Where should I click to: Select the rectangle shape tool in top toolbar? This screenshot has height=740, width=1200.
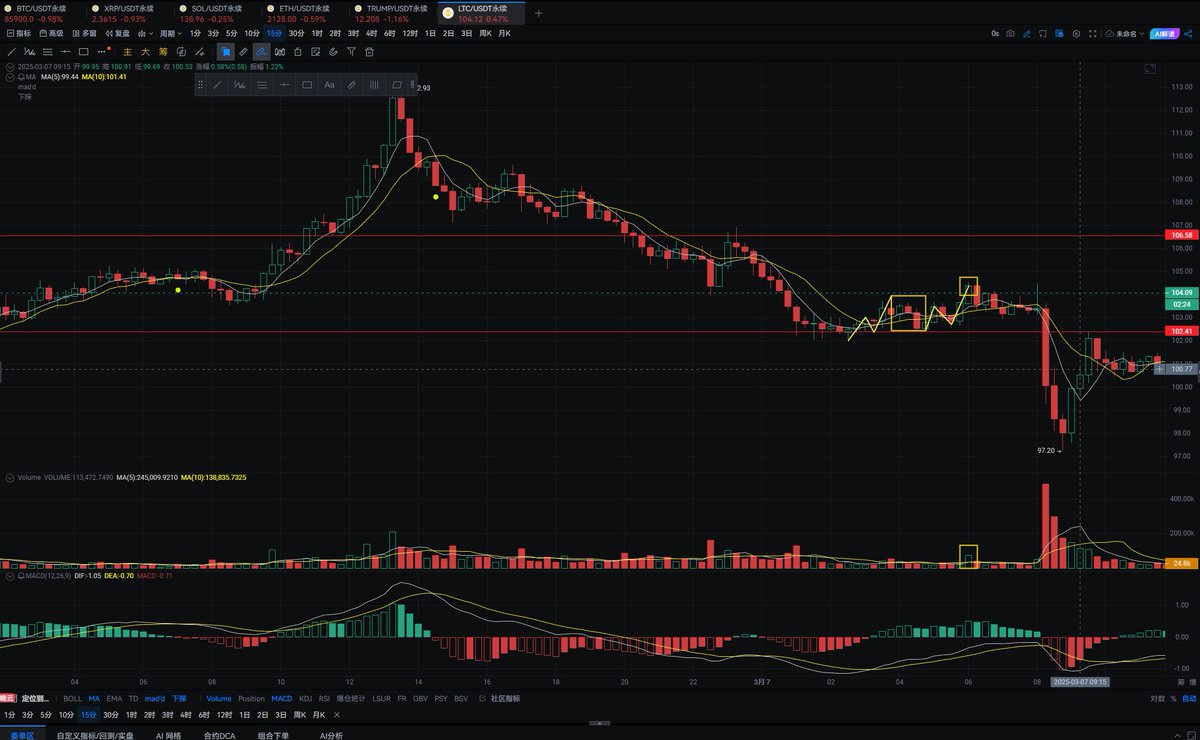(83, 51)
